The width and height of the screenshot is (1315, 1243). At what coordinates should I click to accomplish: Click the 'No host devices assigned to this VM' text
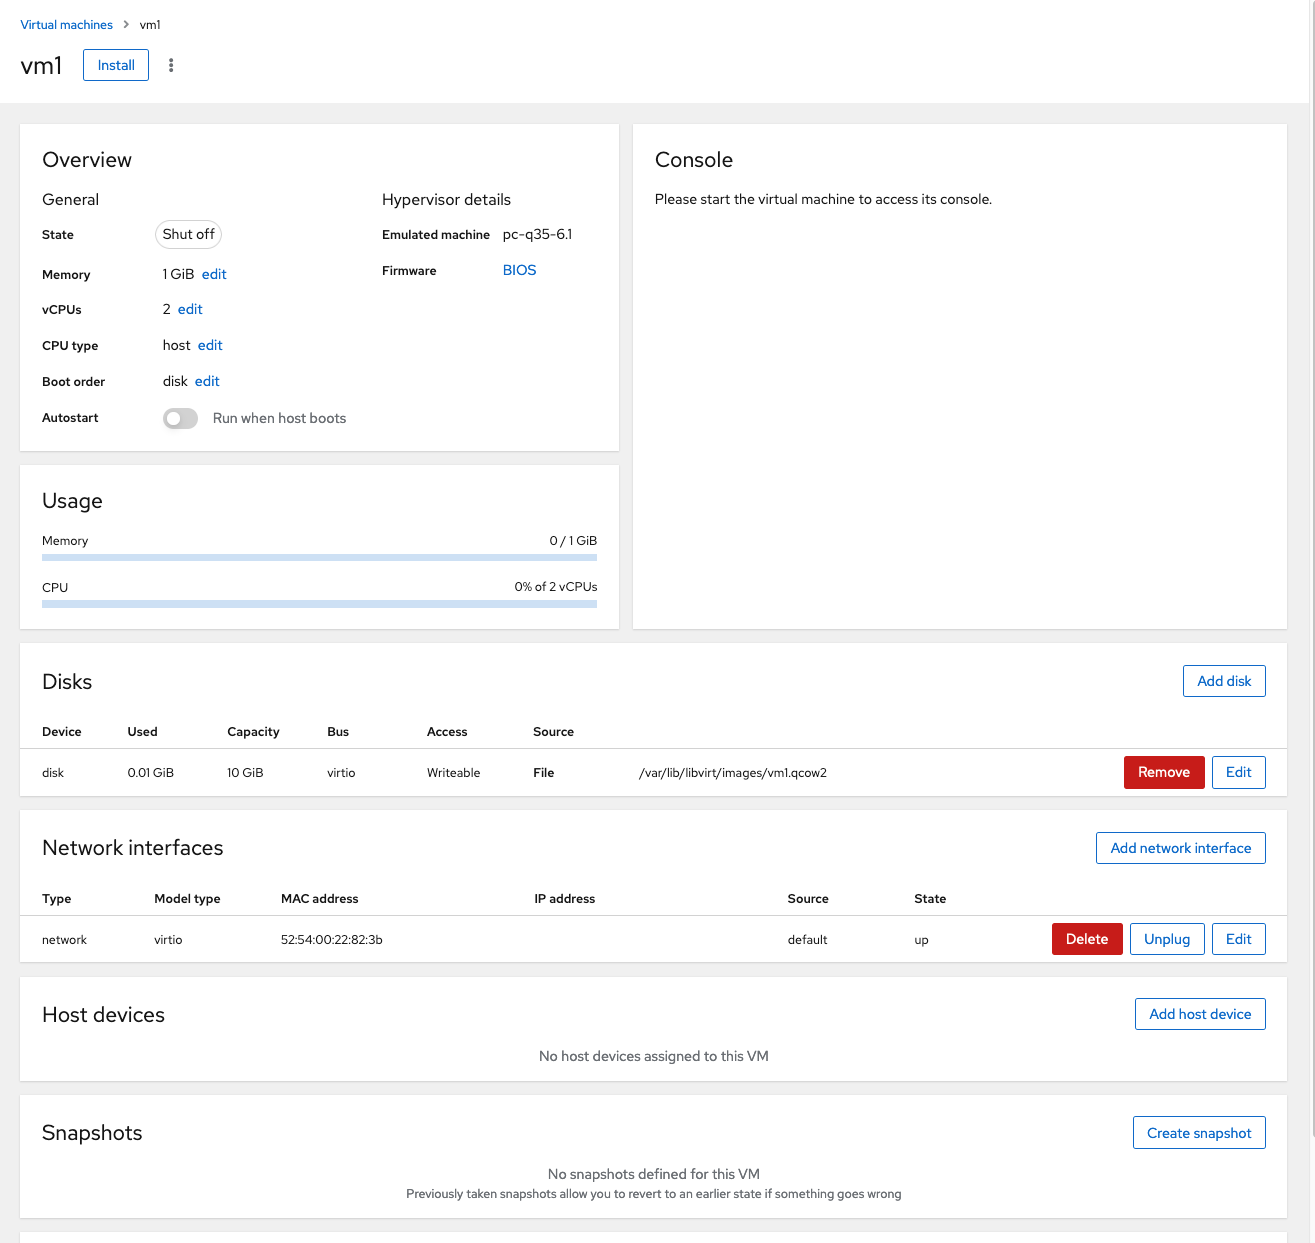click(x=654, y=1056)
